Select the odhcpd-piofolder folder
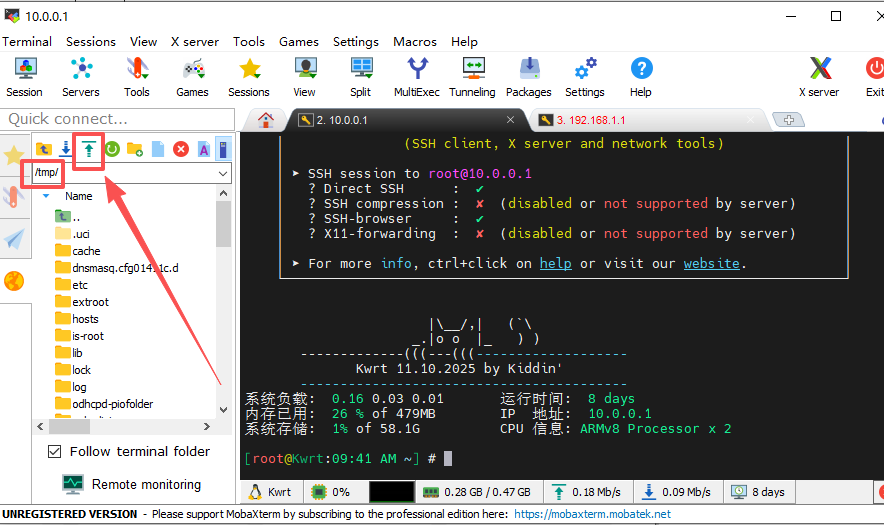The height and width of the screenshot is (525, 884). click(104, 404)
